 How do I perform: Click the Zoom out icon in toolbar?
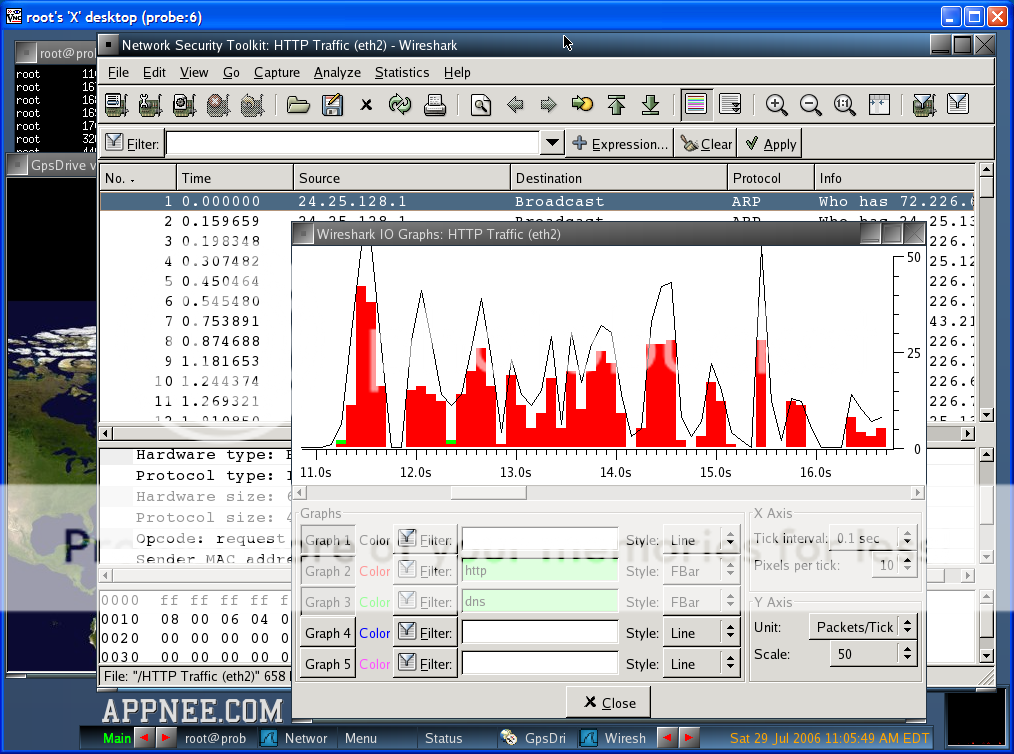[810, 104]
